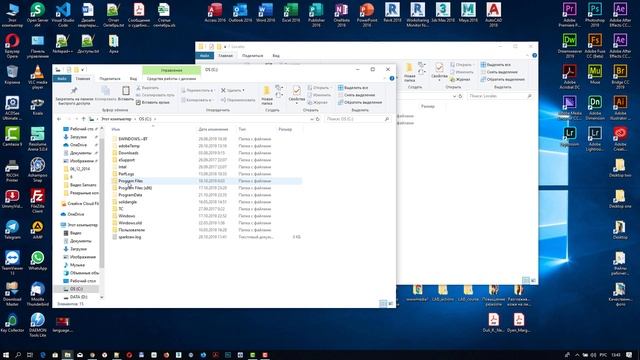Open Корзина (Recycle Bin) on desktop
The image size is (640, 360).
pos(12,75)
